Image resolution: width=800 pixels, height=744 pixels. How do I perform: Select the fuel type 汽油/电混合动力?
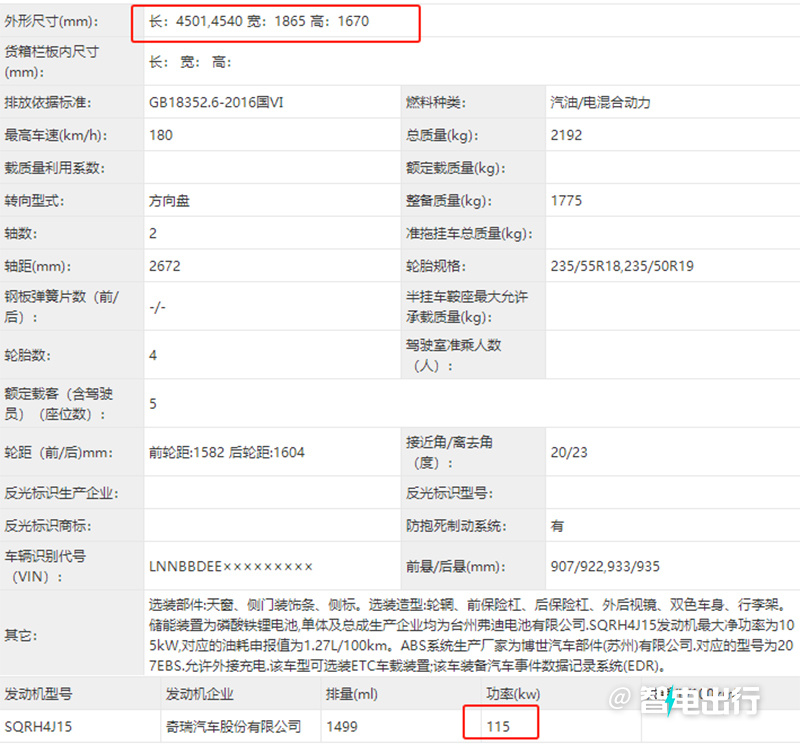click(601, 103)
